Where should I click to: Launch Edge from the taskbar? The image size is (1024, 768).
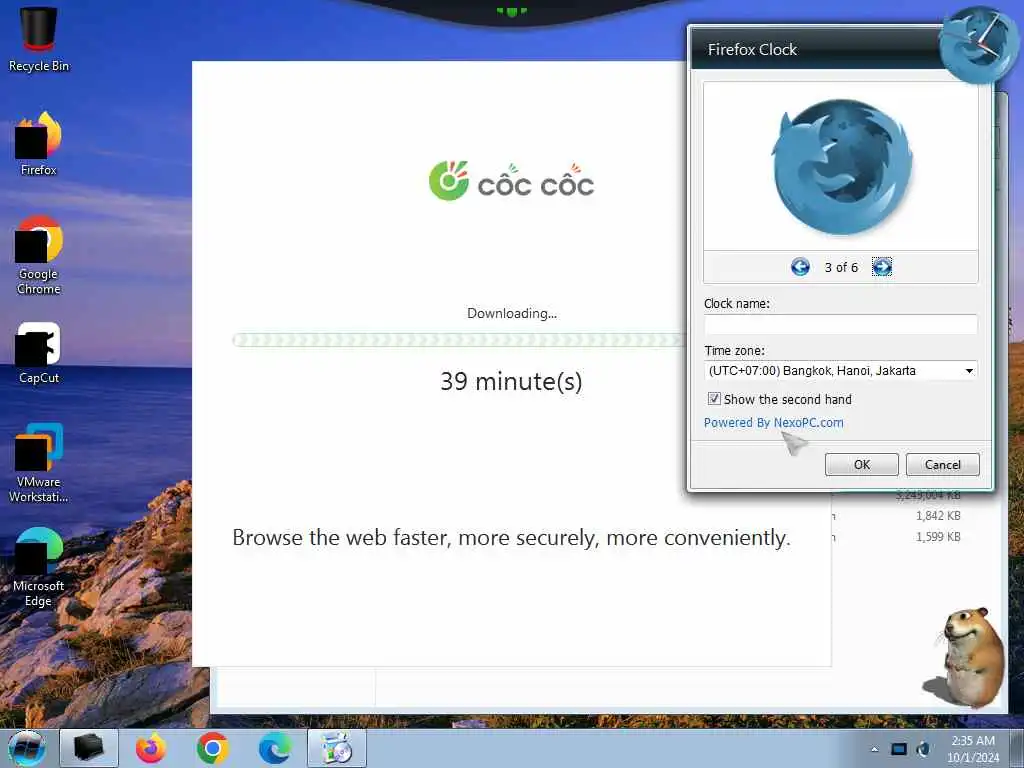[275, 748]
